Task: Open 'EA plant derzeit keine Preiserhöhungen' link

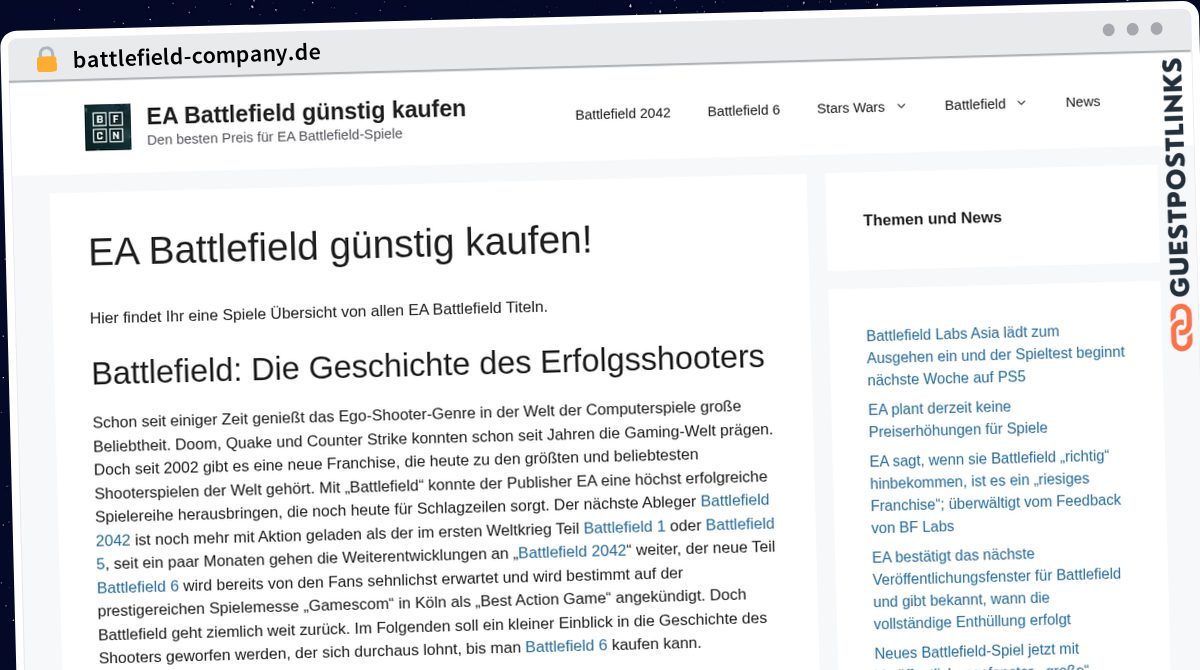Action: pyautogui.click(x=958, y=418)
